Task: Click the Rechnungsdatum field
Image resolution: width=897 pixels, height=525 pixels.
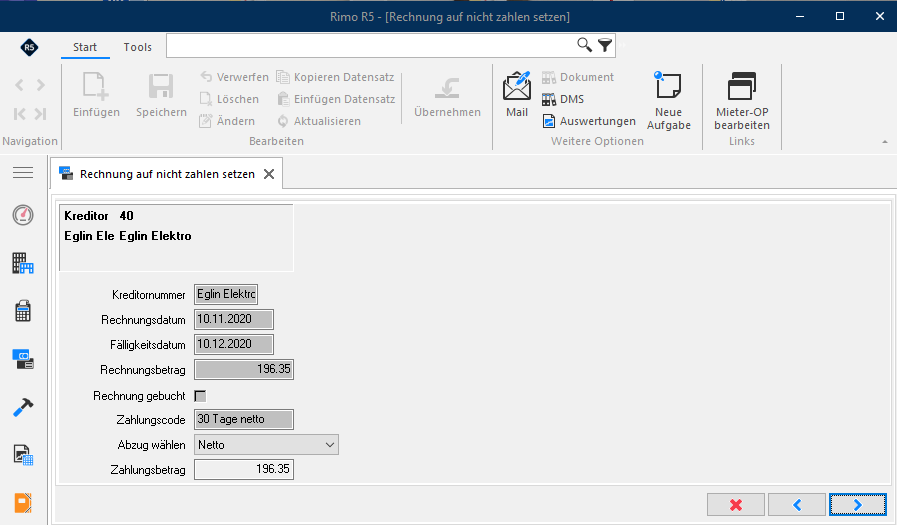Action: 234,319
